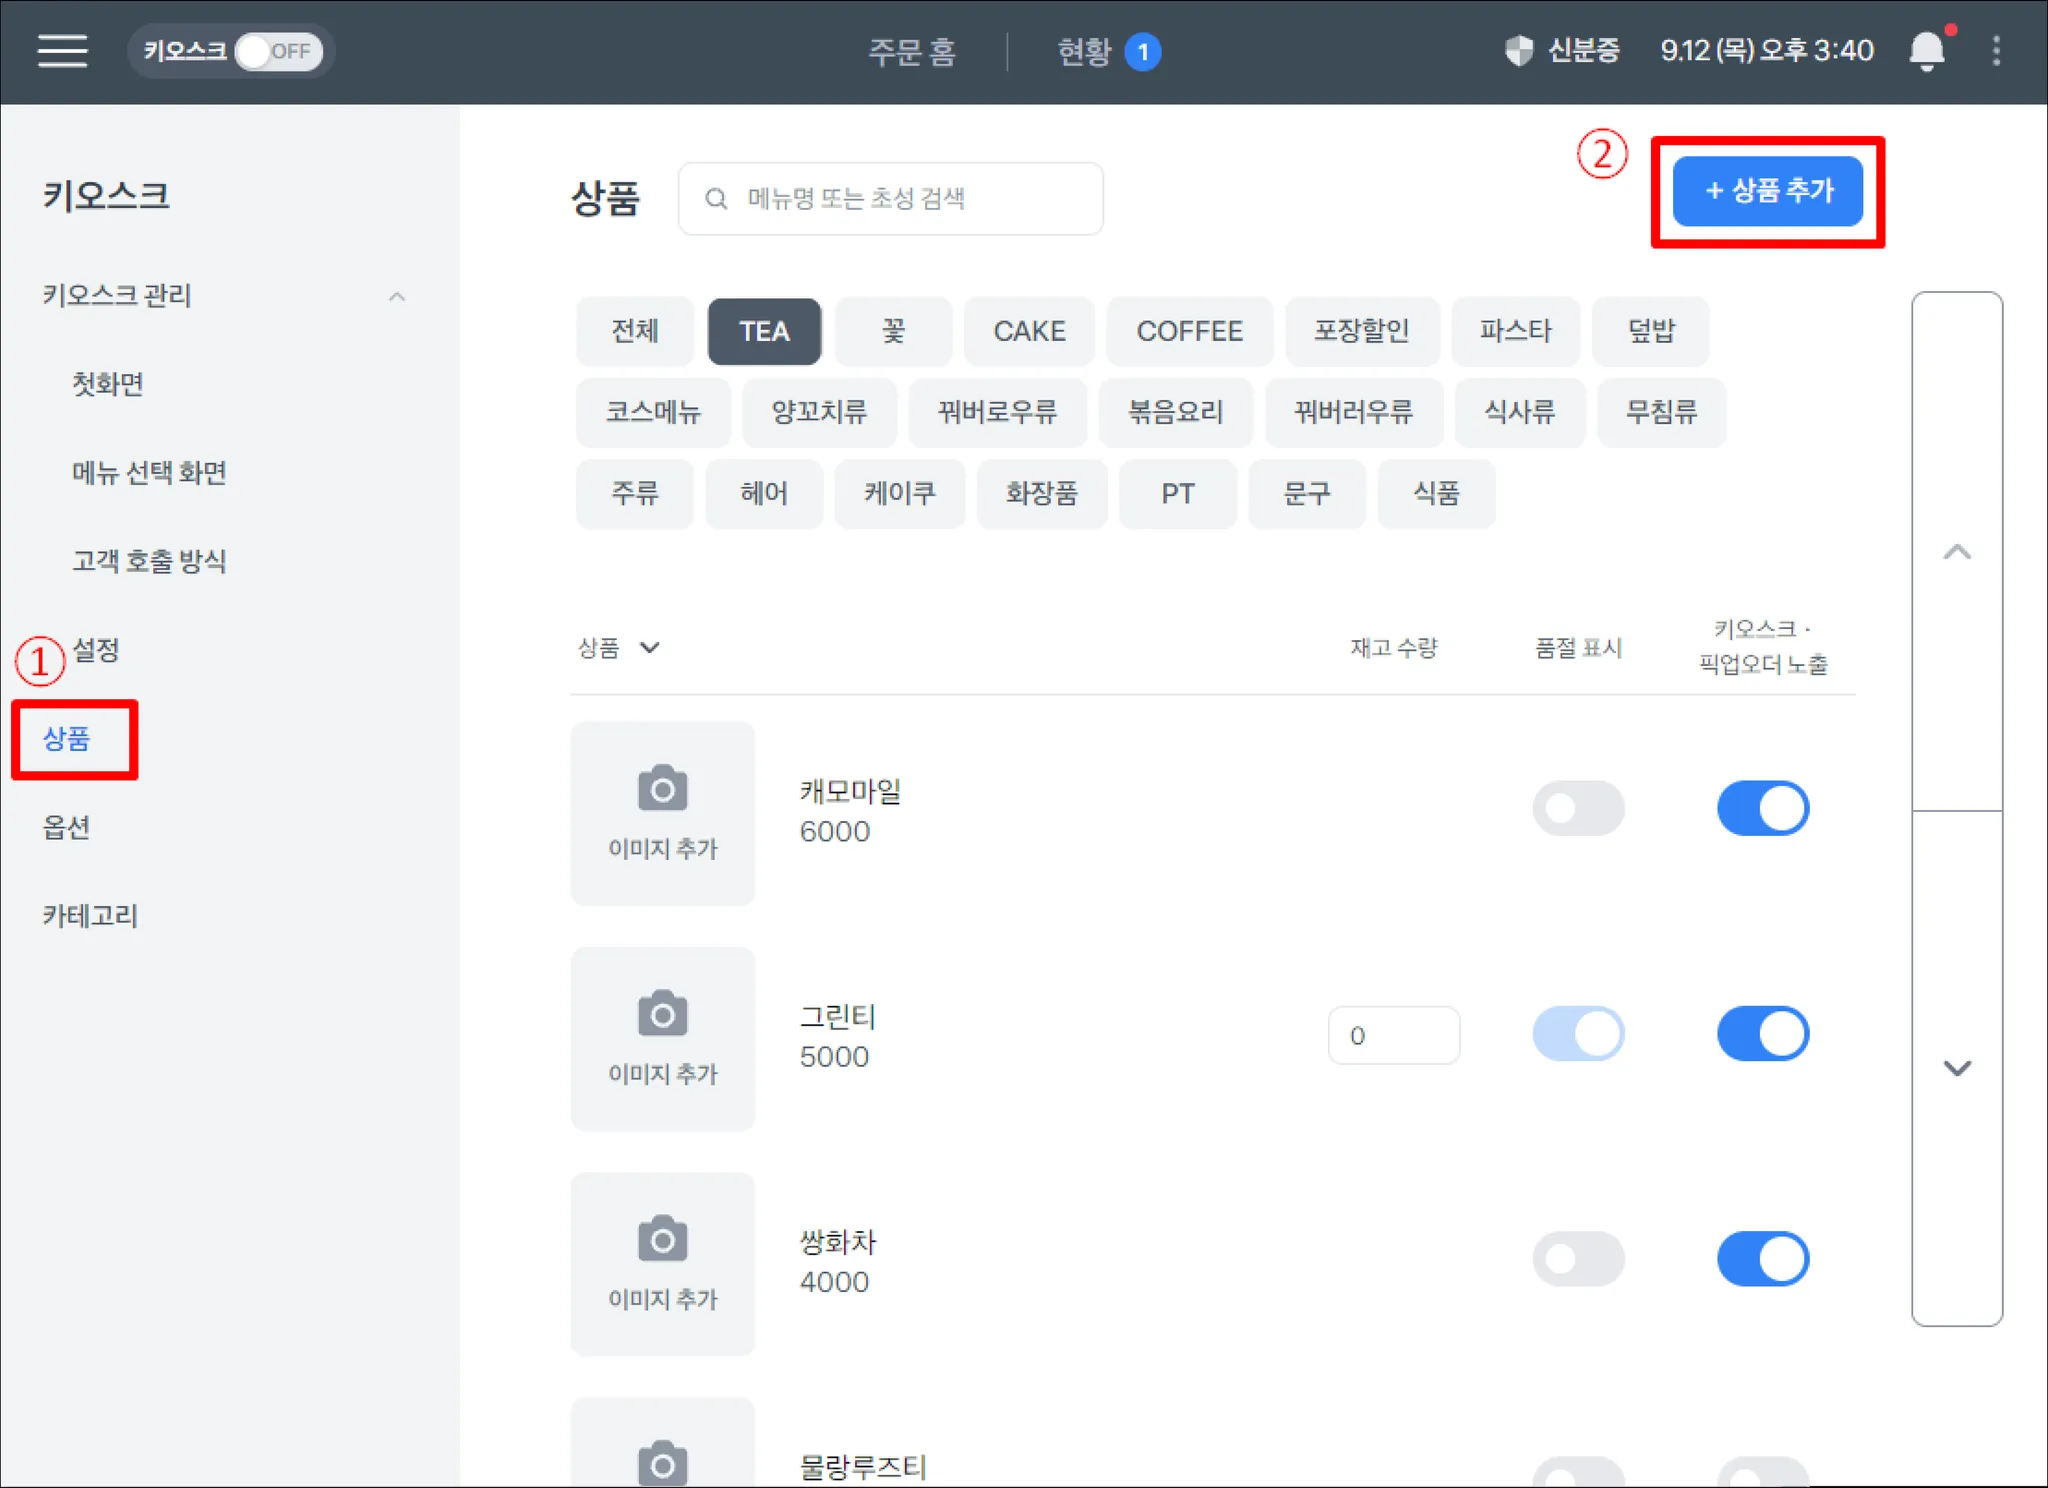
Task: Open 카테고리 in the sidebar
Action: point(90,915)
